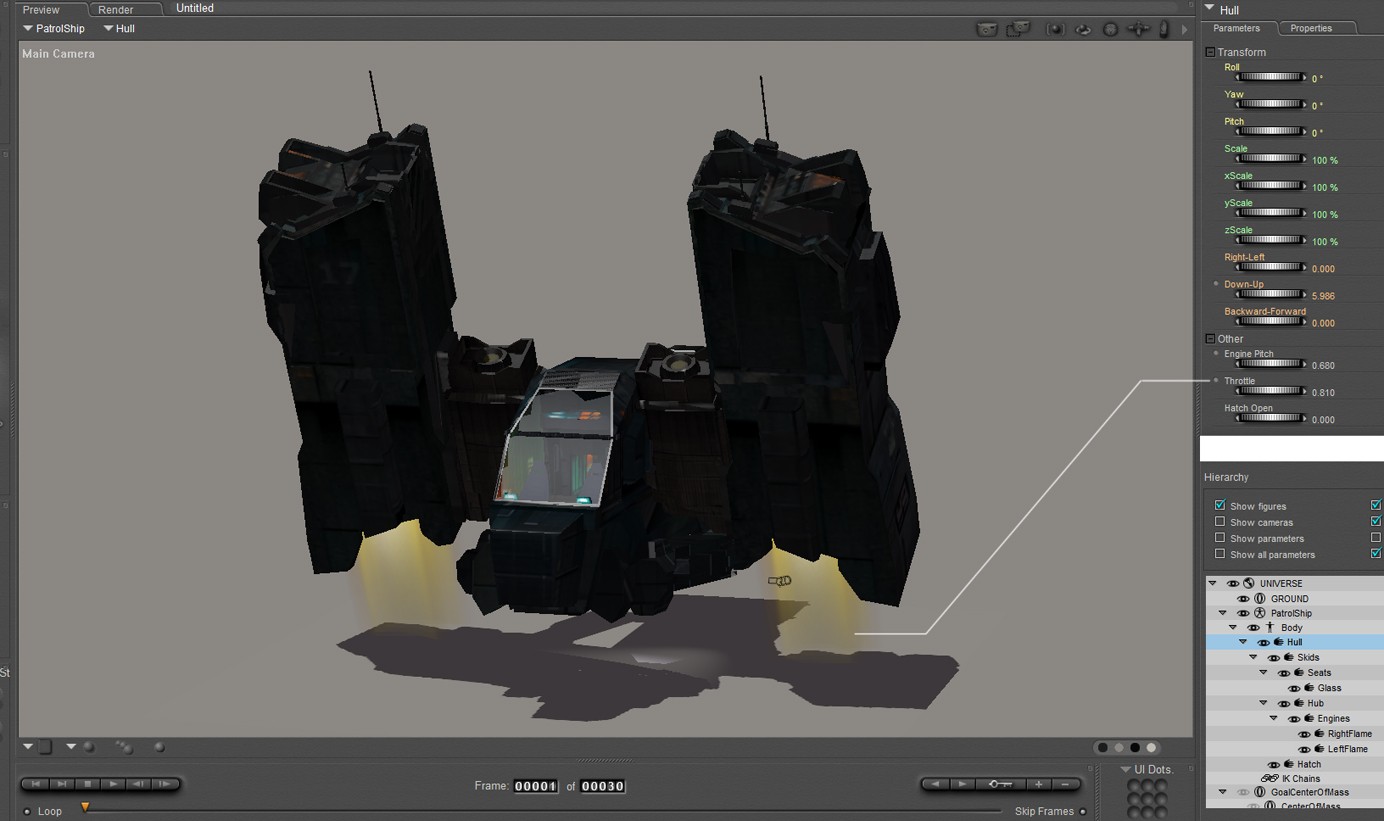Collapse the Transform parameters section
The height and width of the screenshot is (821, 1384).
1210,52
